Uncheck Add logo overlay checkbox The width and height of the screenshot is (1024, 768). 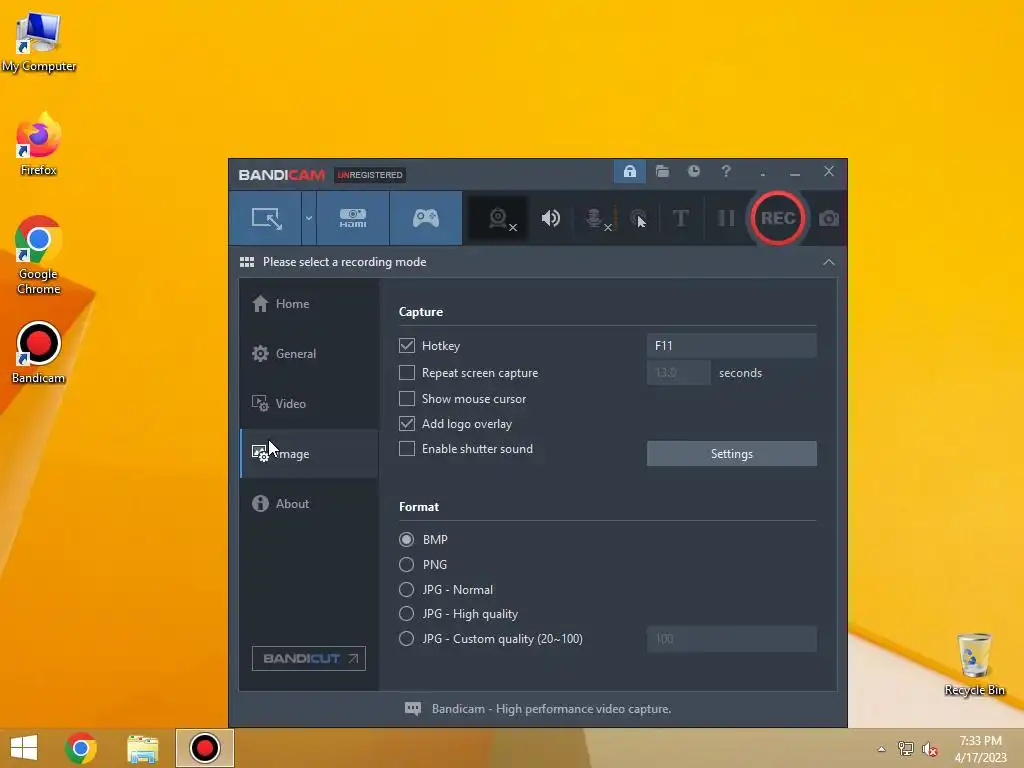407,423
